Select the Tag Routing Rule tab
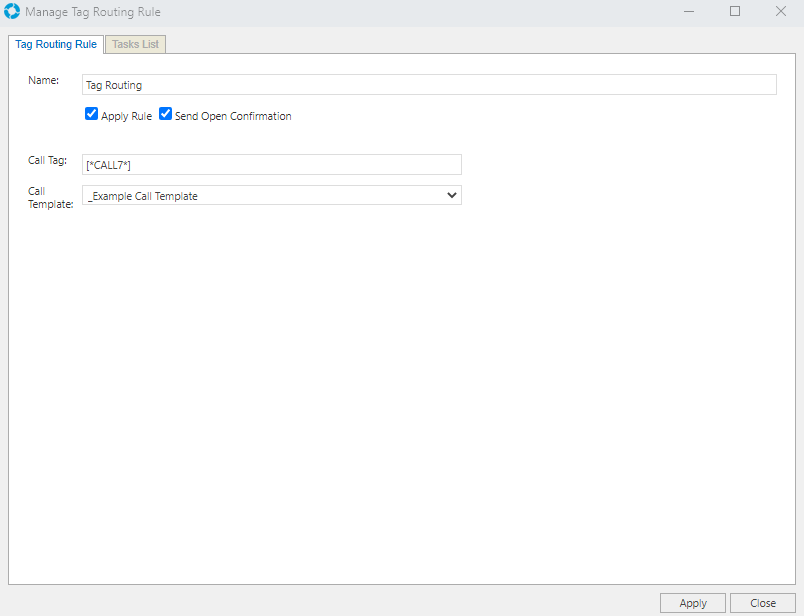This screenshot has height=616, width=804. 56,44
